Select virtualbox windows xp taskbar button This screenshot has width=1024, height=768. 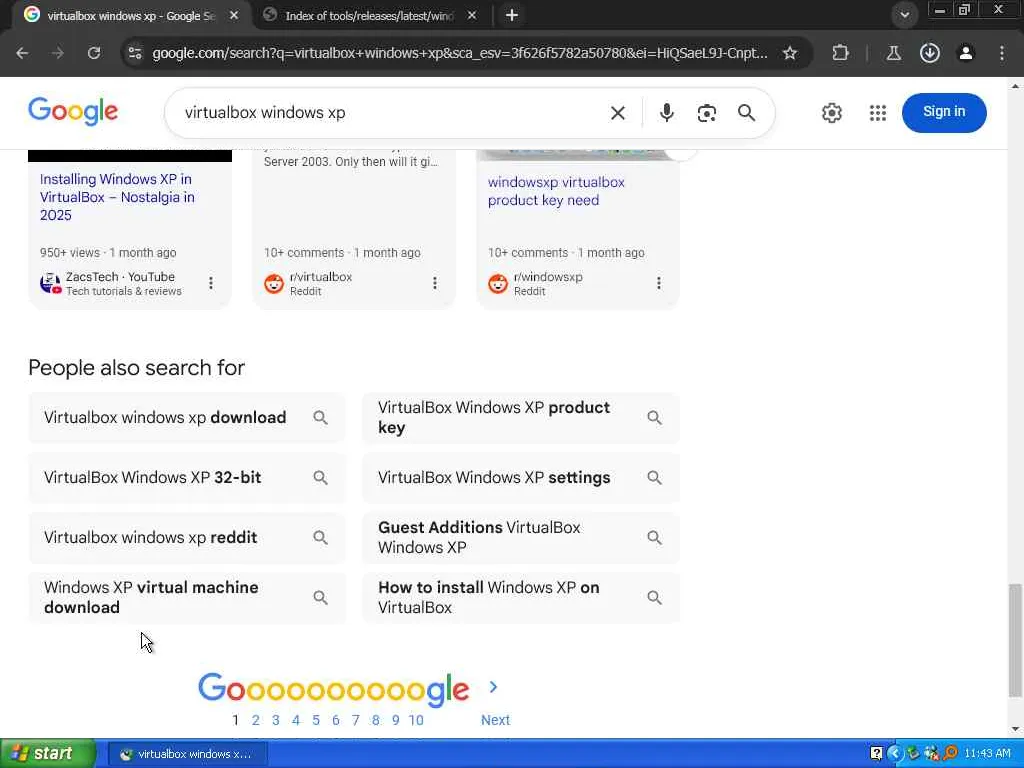[x=187, y=754]
